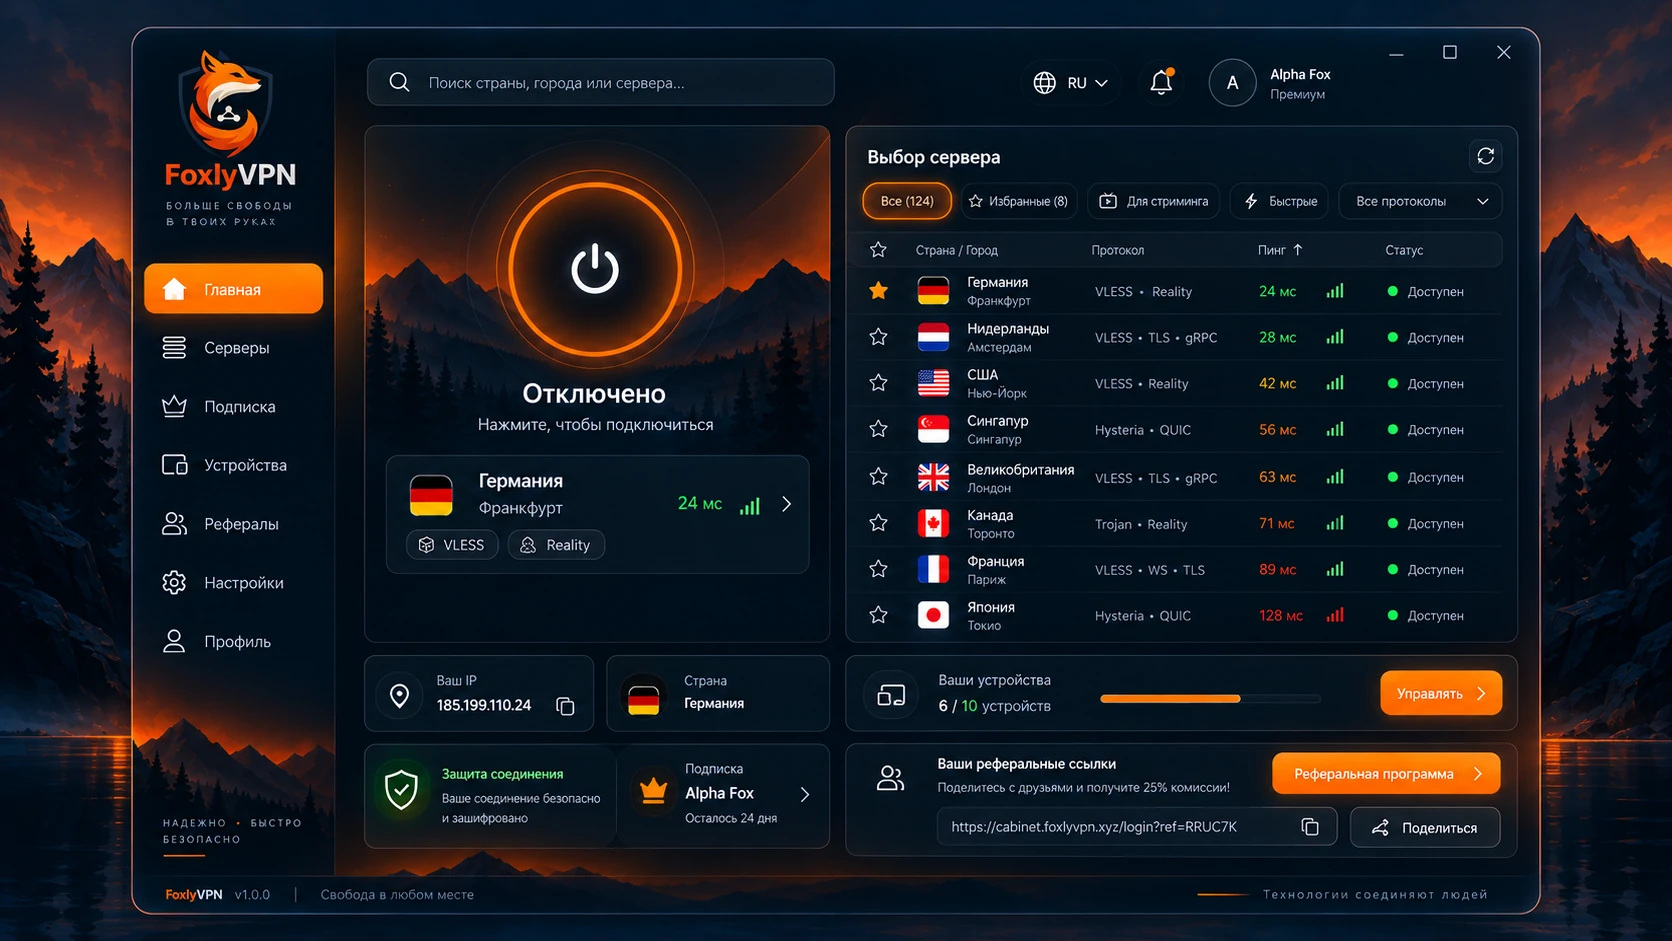Viewport: 1672px width, 941px height.
Task: Favorite the Япония Токио server
Action: pyautogui.click(x=878, y=615)
